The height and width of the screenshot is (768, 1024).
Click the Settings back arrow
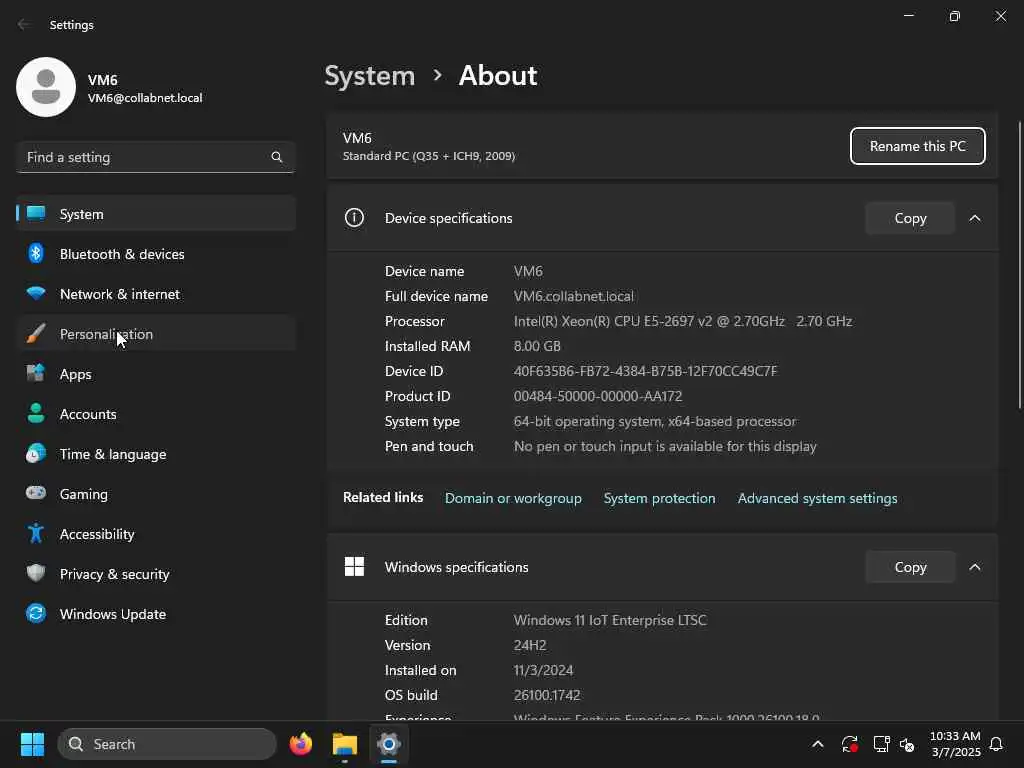coord(24,24)
